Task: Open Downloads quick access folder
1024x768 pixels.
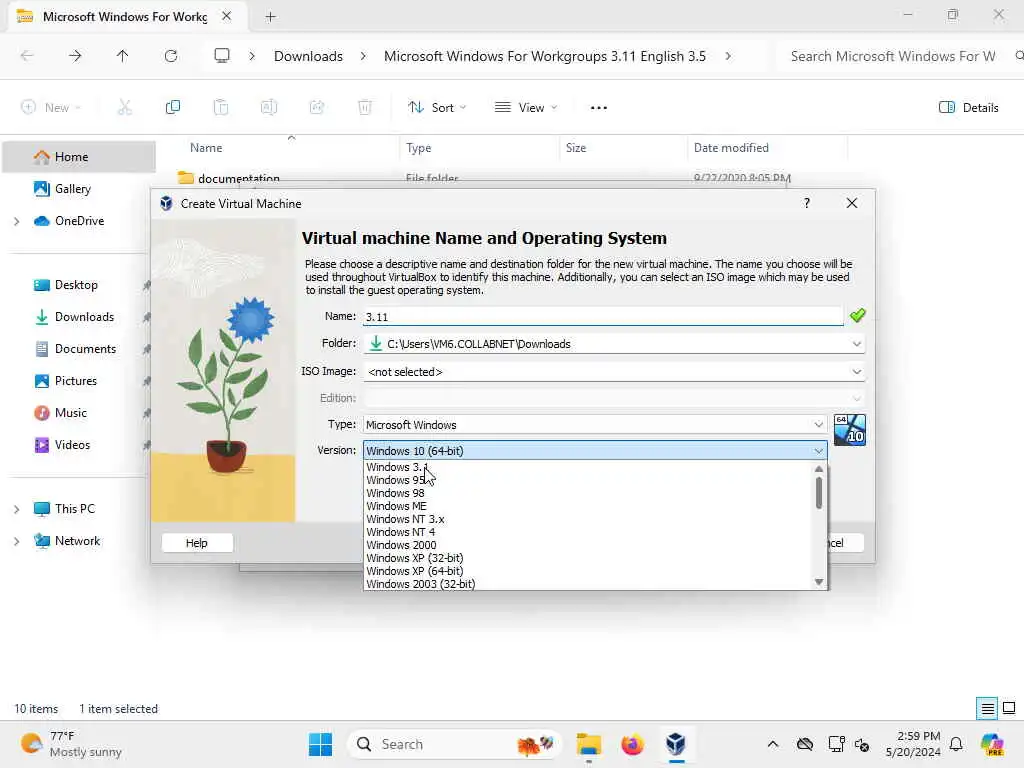Action: [x=84, y=317]
